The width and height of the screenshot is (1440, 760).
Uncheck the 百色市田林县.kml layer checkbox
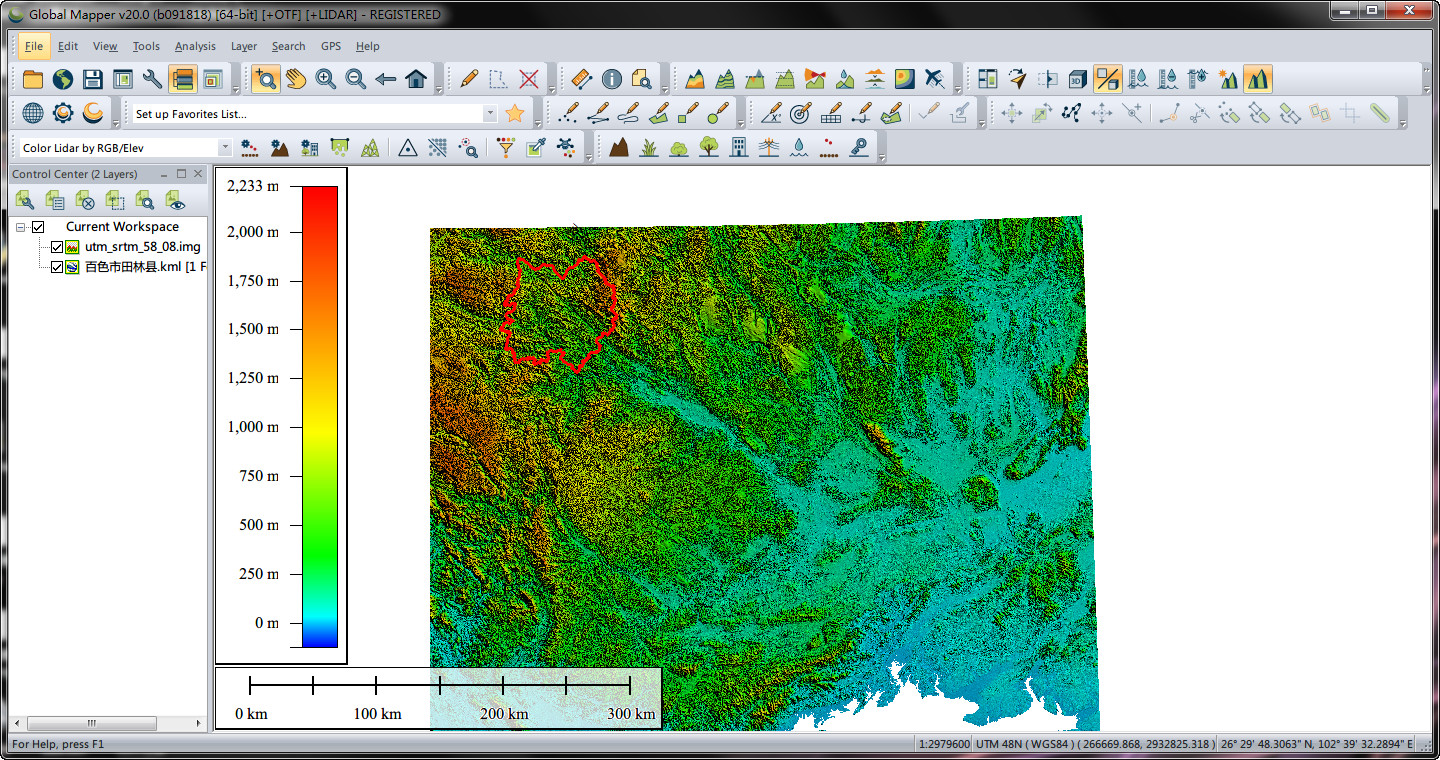57,267
